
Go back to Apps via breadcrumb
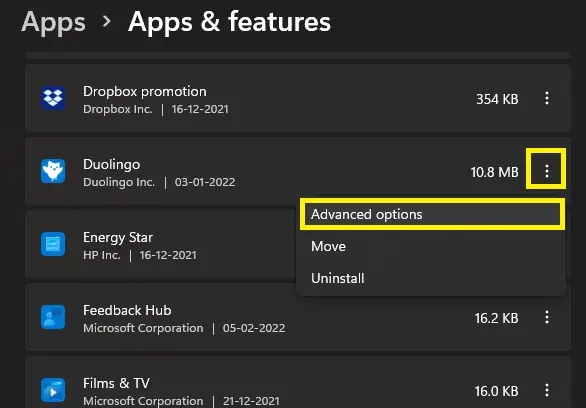(53, 22)
